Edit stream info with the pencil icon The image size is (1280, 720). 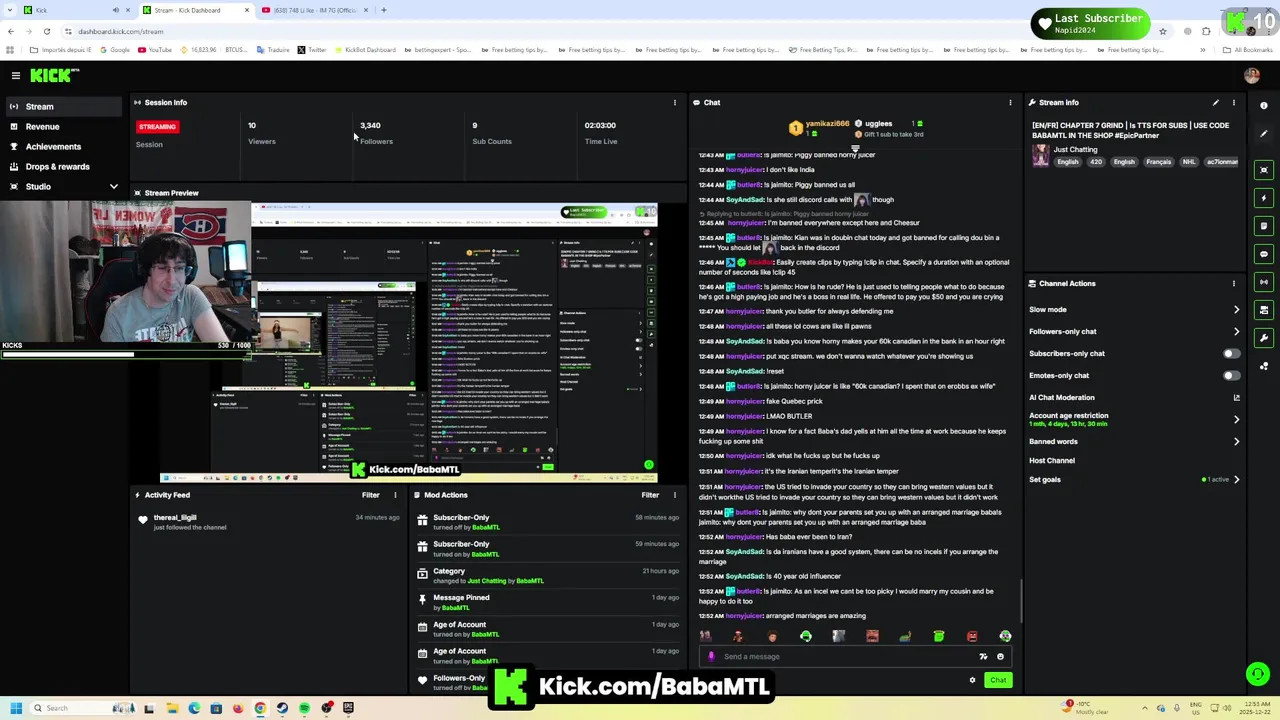click(x=1216, y=102)
